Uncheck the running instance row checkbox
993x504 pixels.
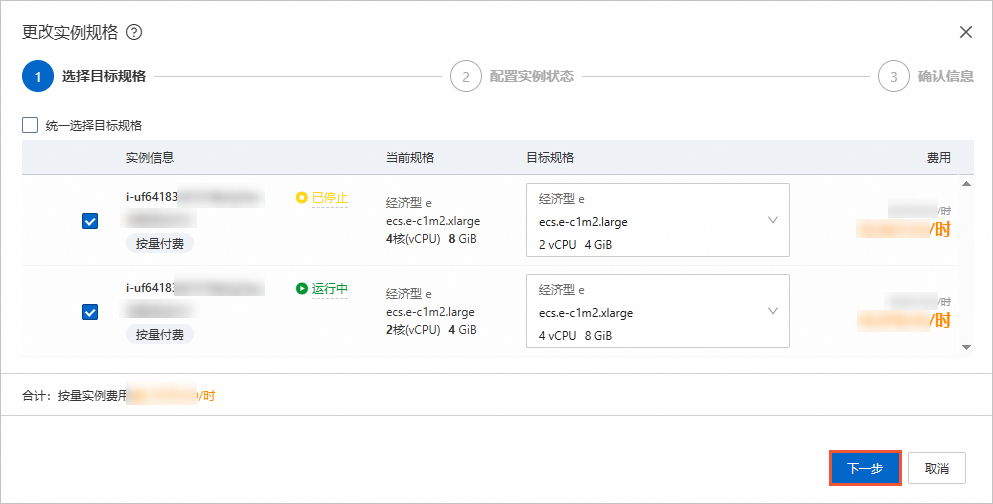[x=90, y=312]
